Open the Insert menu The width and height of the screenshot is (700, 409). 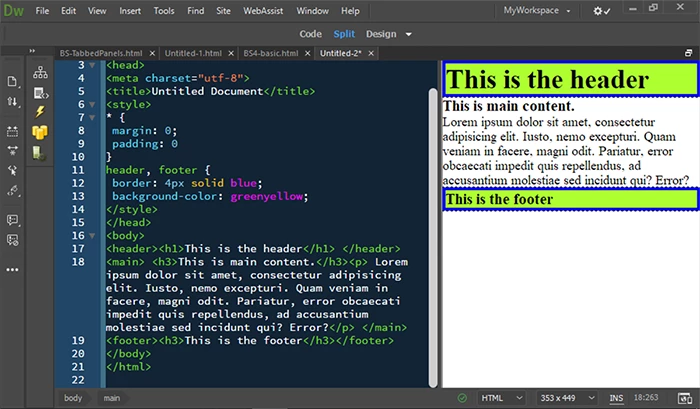point(130,11)
